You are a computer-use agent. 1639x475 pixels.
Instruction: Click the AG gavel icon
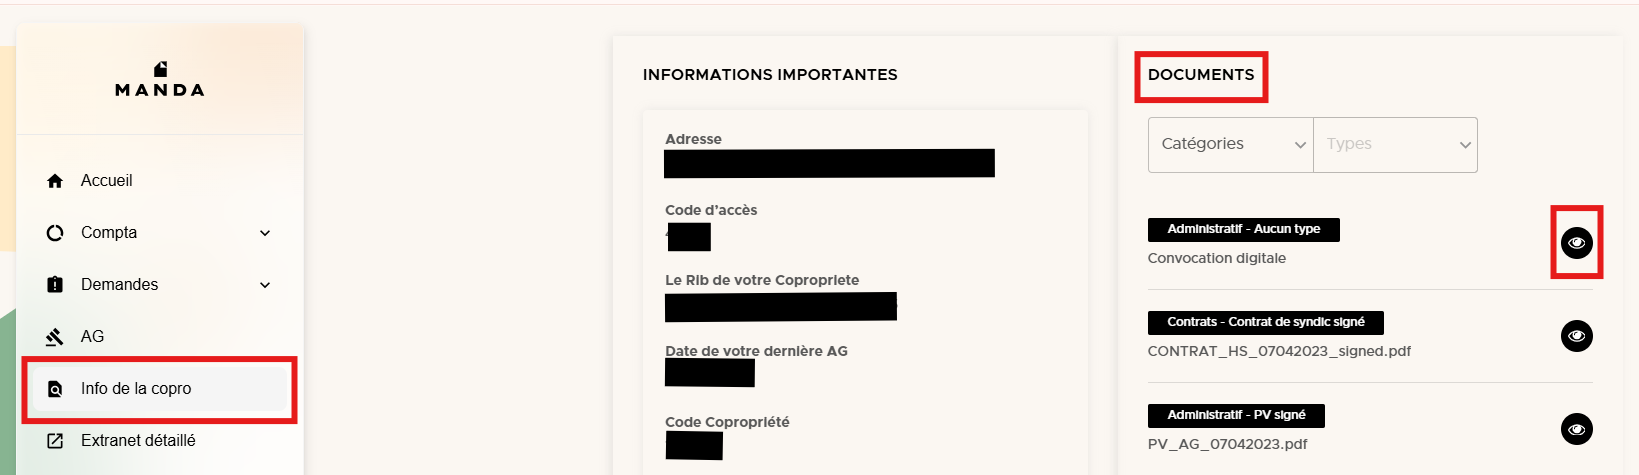(55, 337)
